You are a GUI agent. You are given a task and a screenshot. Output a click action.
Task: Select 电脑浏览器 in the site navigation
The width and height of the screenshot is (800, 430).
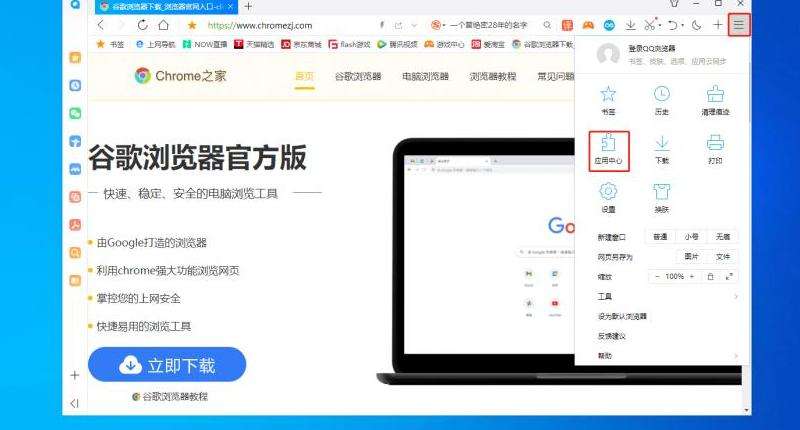click(x=425, y=77)
